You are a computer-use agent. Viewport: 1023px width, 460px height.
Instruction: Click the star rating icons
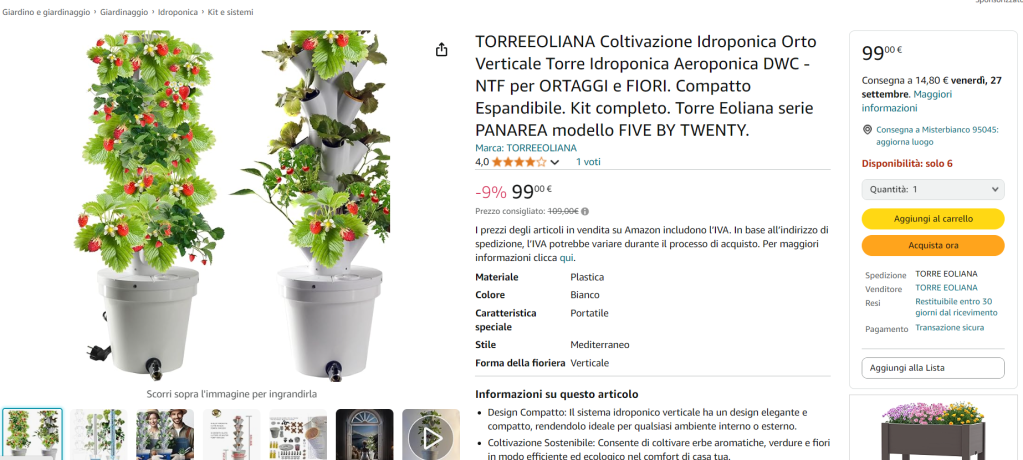point(519,162)
